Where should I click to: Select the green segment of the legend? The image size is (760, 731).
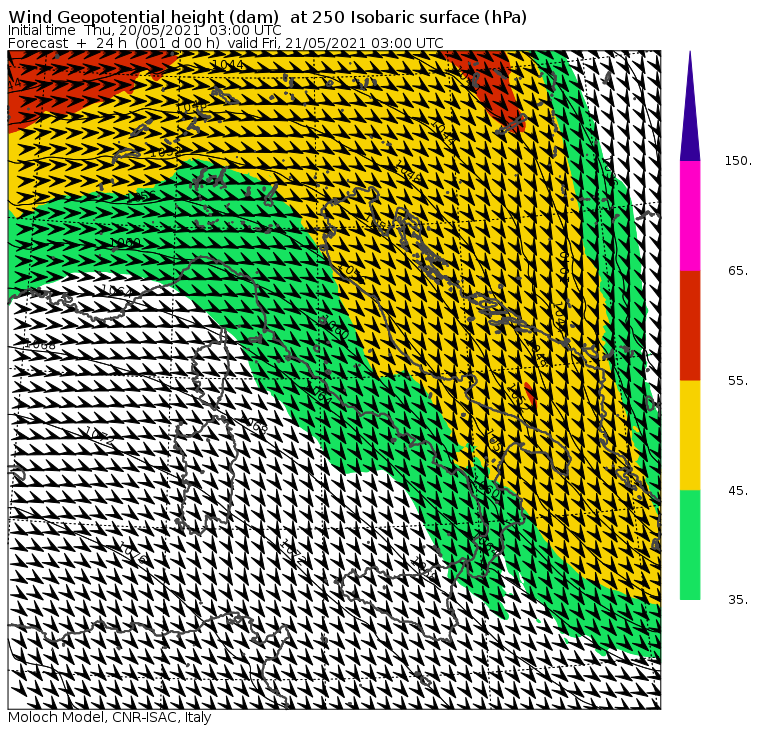tap(690, 545)
